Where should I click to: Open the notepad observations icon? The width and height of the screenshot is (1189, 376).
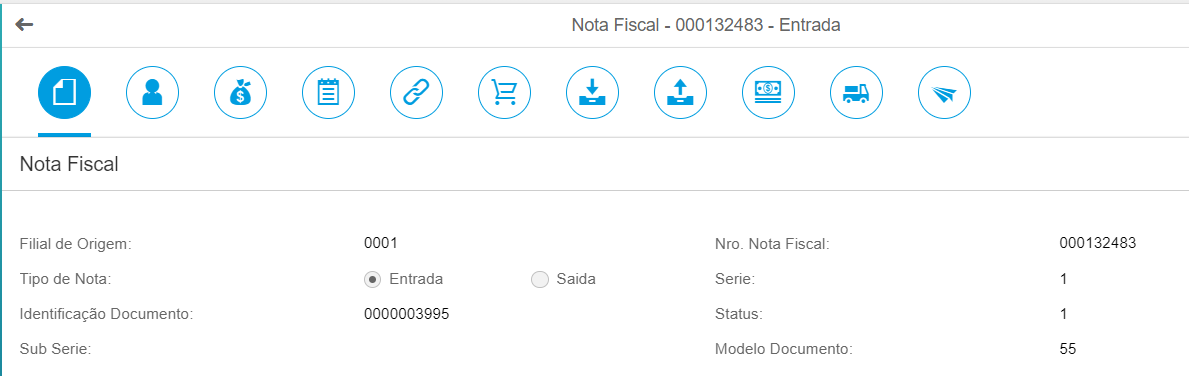tap(328, 92)
